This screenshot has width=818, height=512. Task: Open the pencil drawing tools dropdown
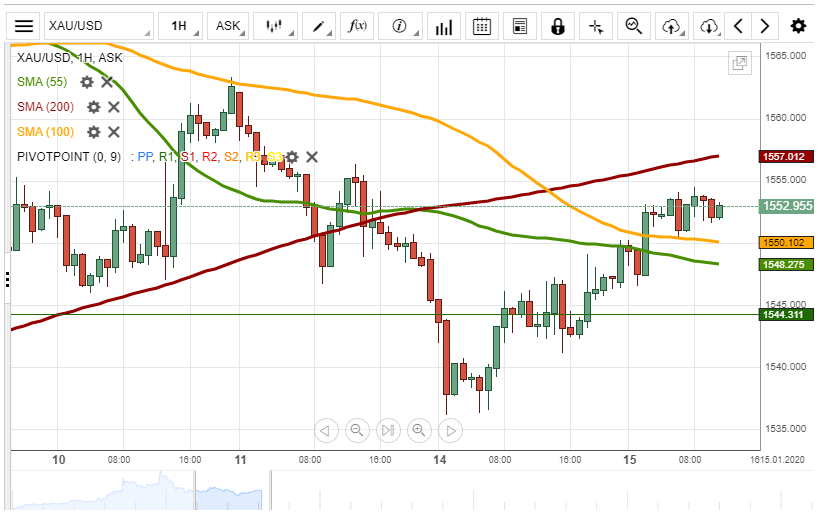point(318,26)
